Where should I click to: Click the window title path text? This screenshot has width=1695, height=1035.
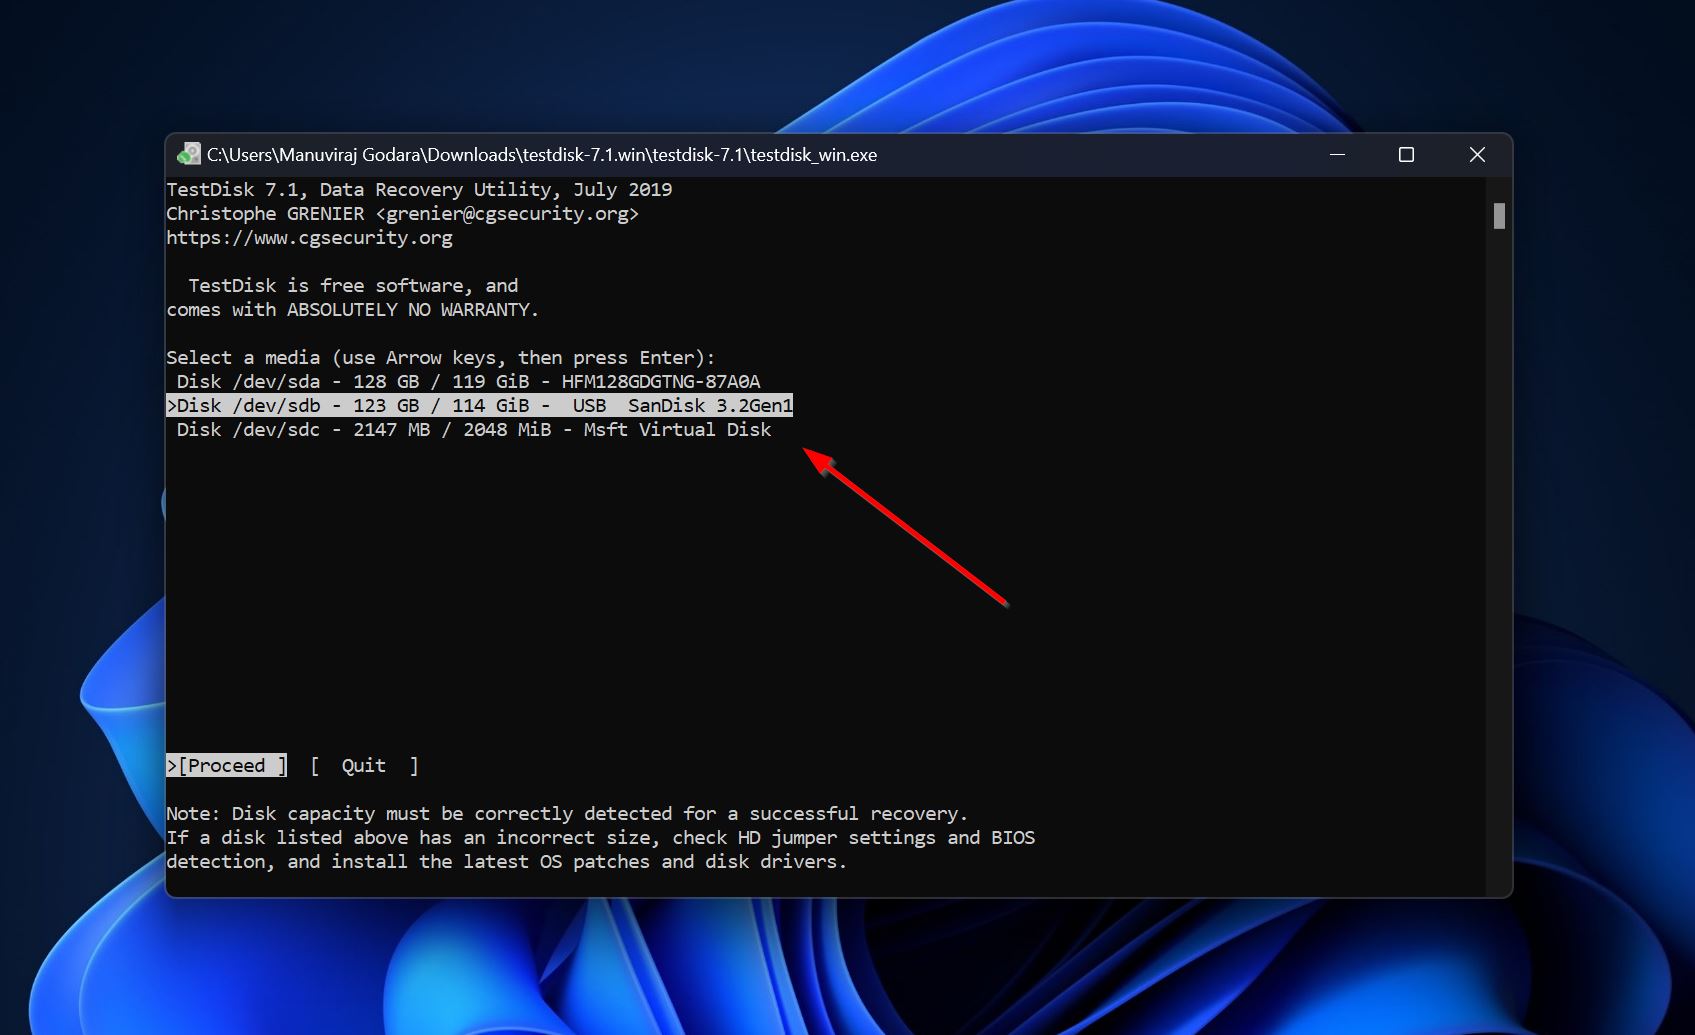(x=542, y=155)
